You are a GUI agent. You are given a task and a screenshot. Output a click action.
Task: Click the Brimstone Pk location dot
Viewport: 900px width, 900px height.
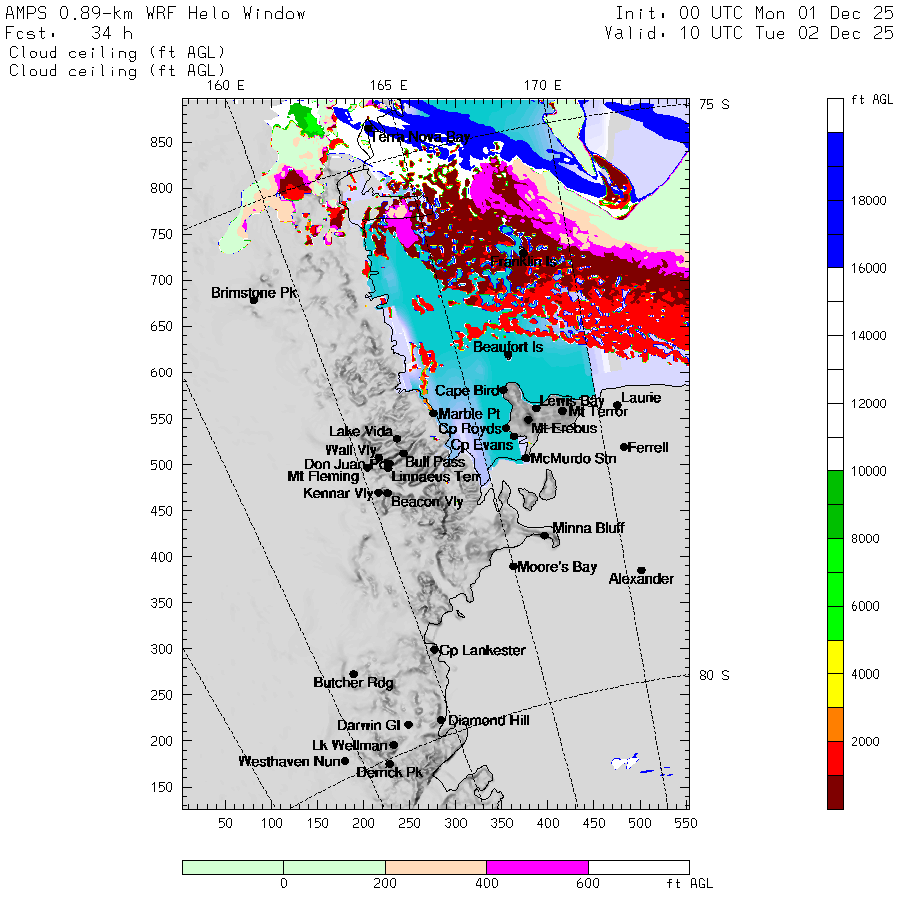pos(254,299)
